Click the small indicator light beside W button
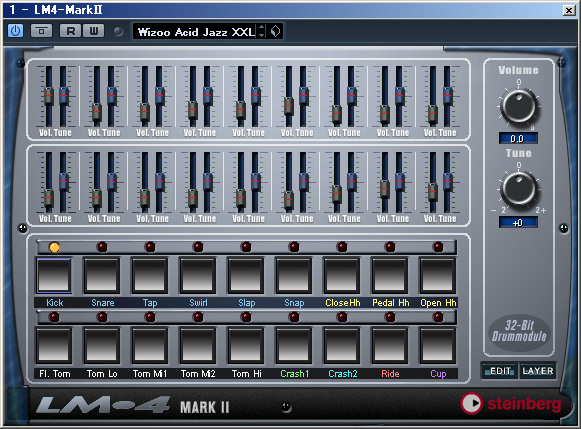This screenshot has height=429, width=581. coord(118,31)
